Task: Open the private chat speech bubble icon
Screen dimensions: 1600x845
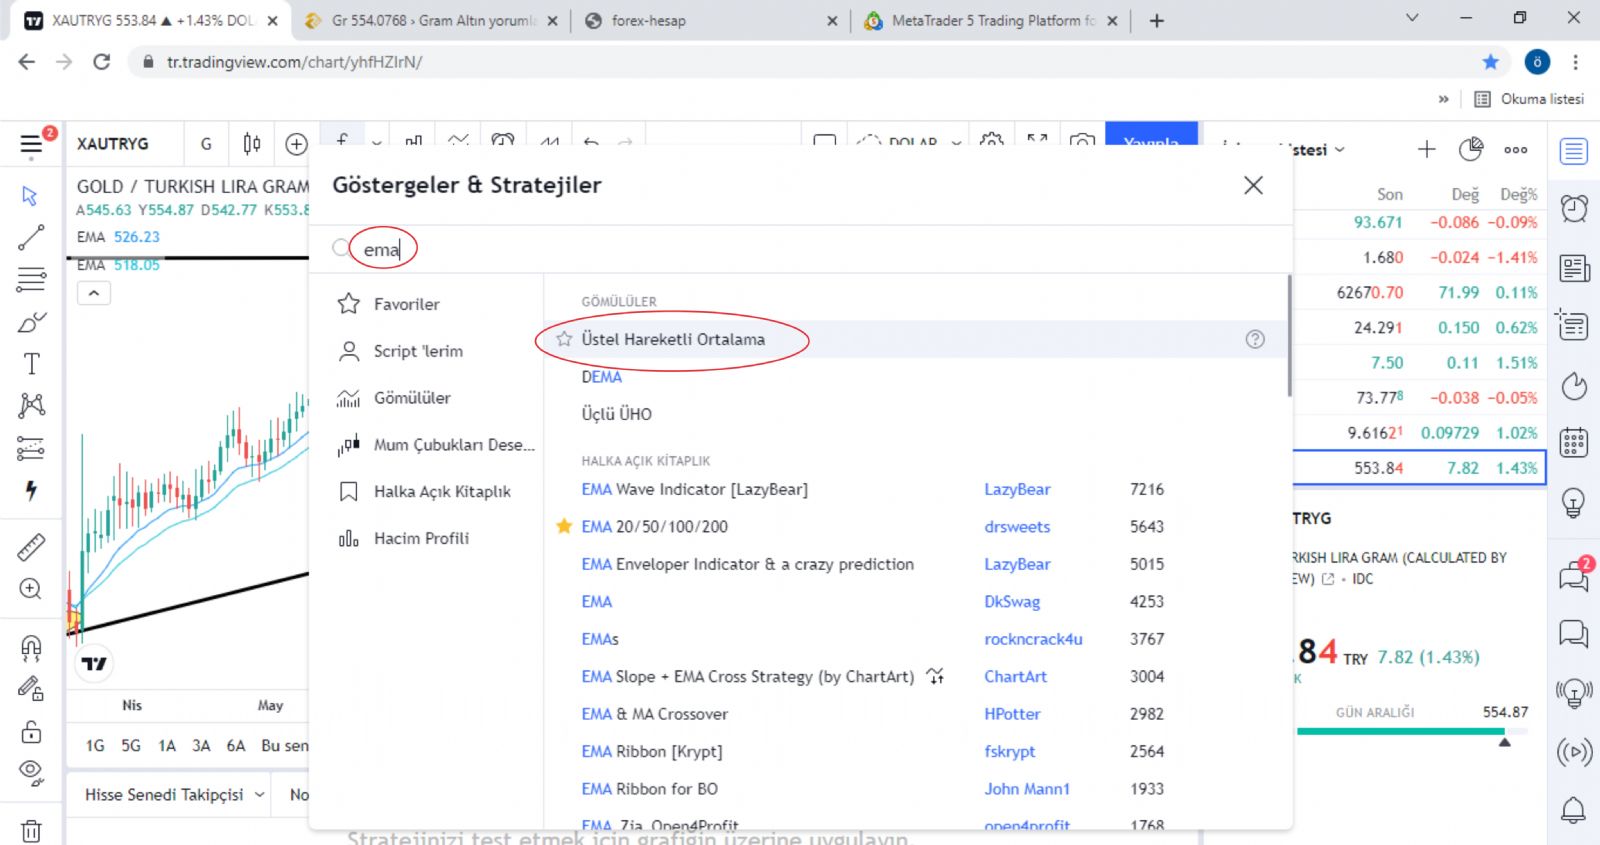Action: 1574,634
